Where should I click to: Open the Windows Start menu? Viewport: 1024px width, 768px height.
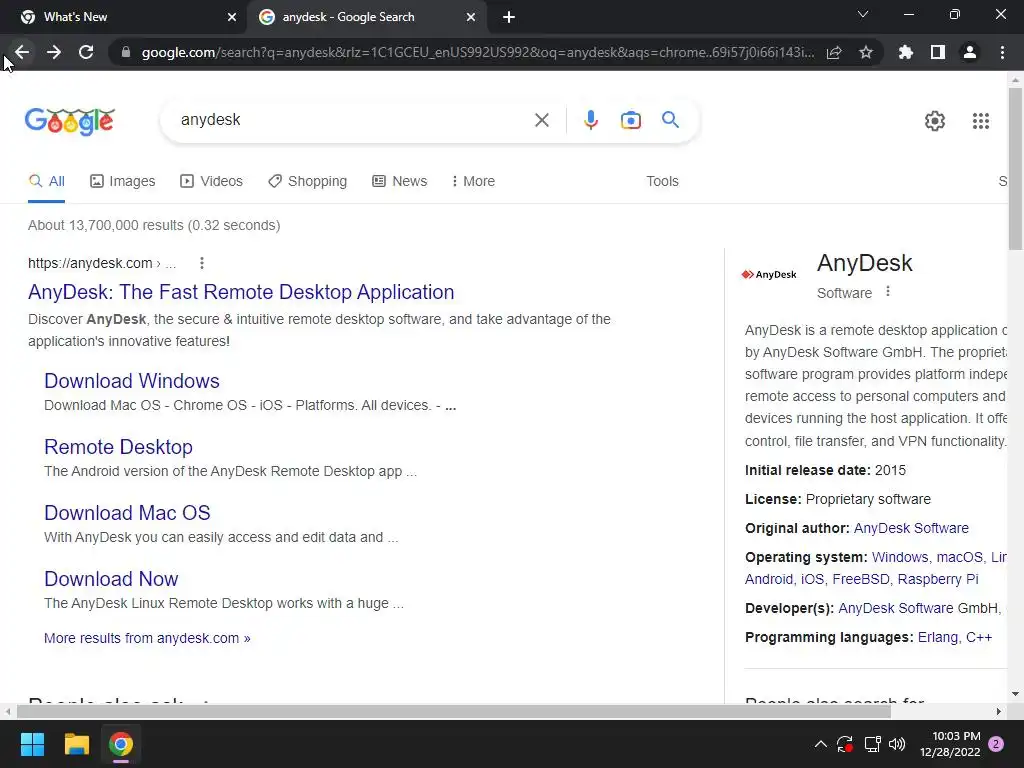[x=32, y=744]
